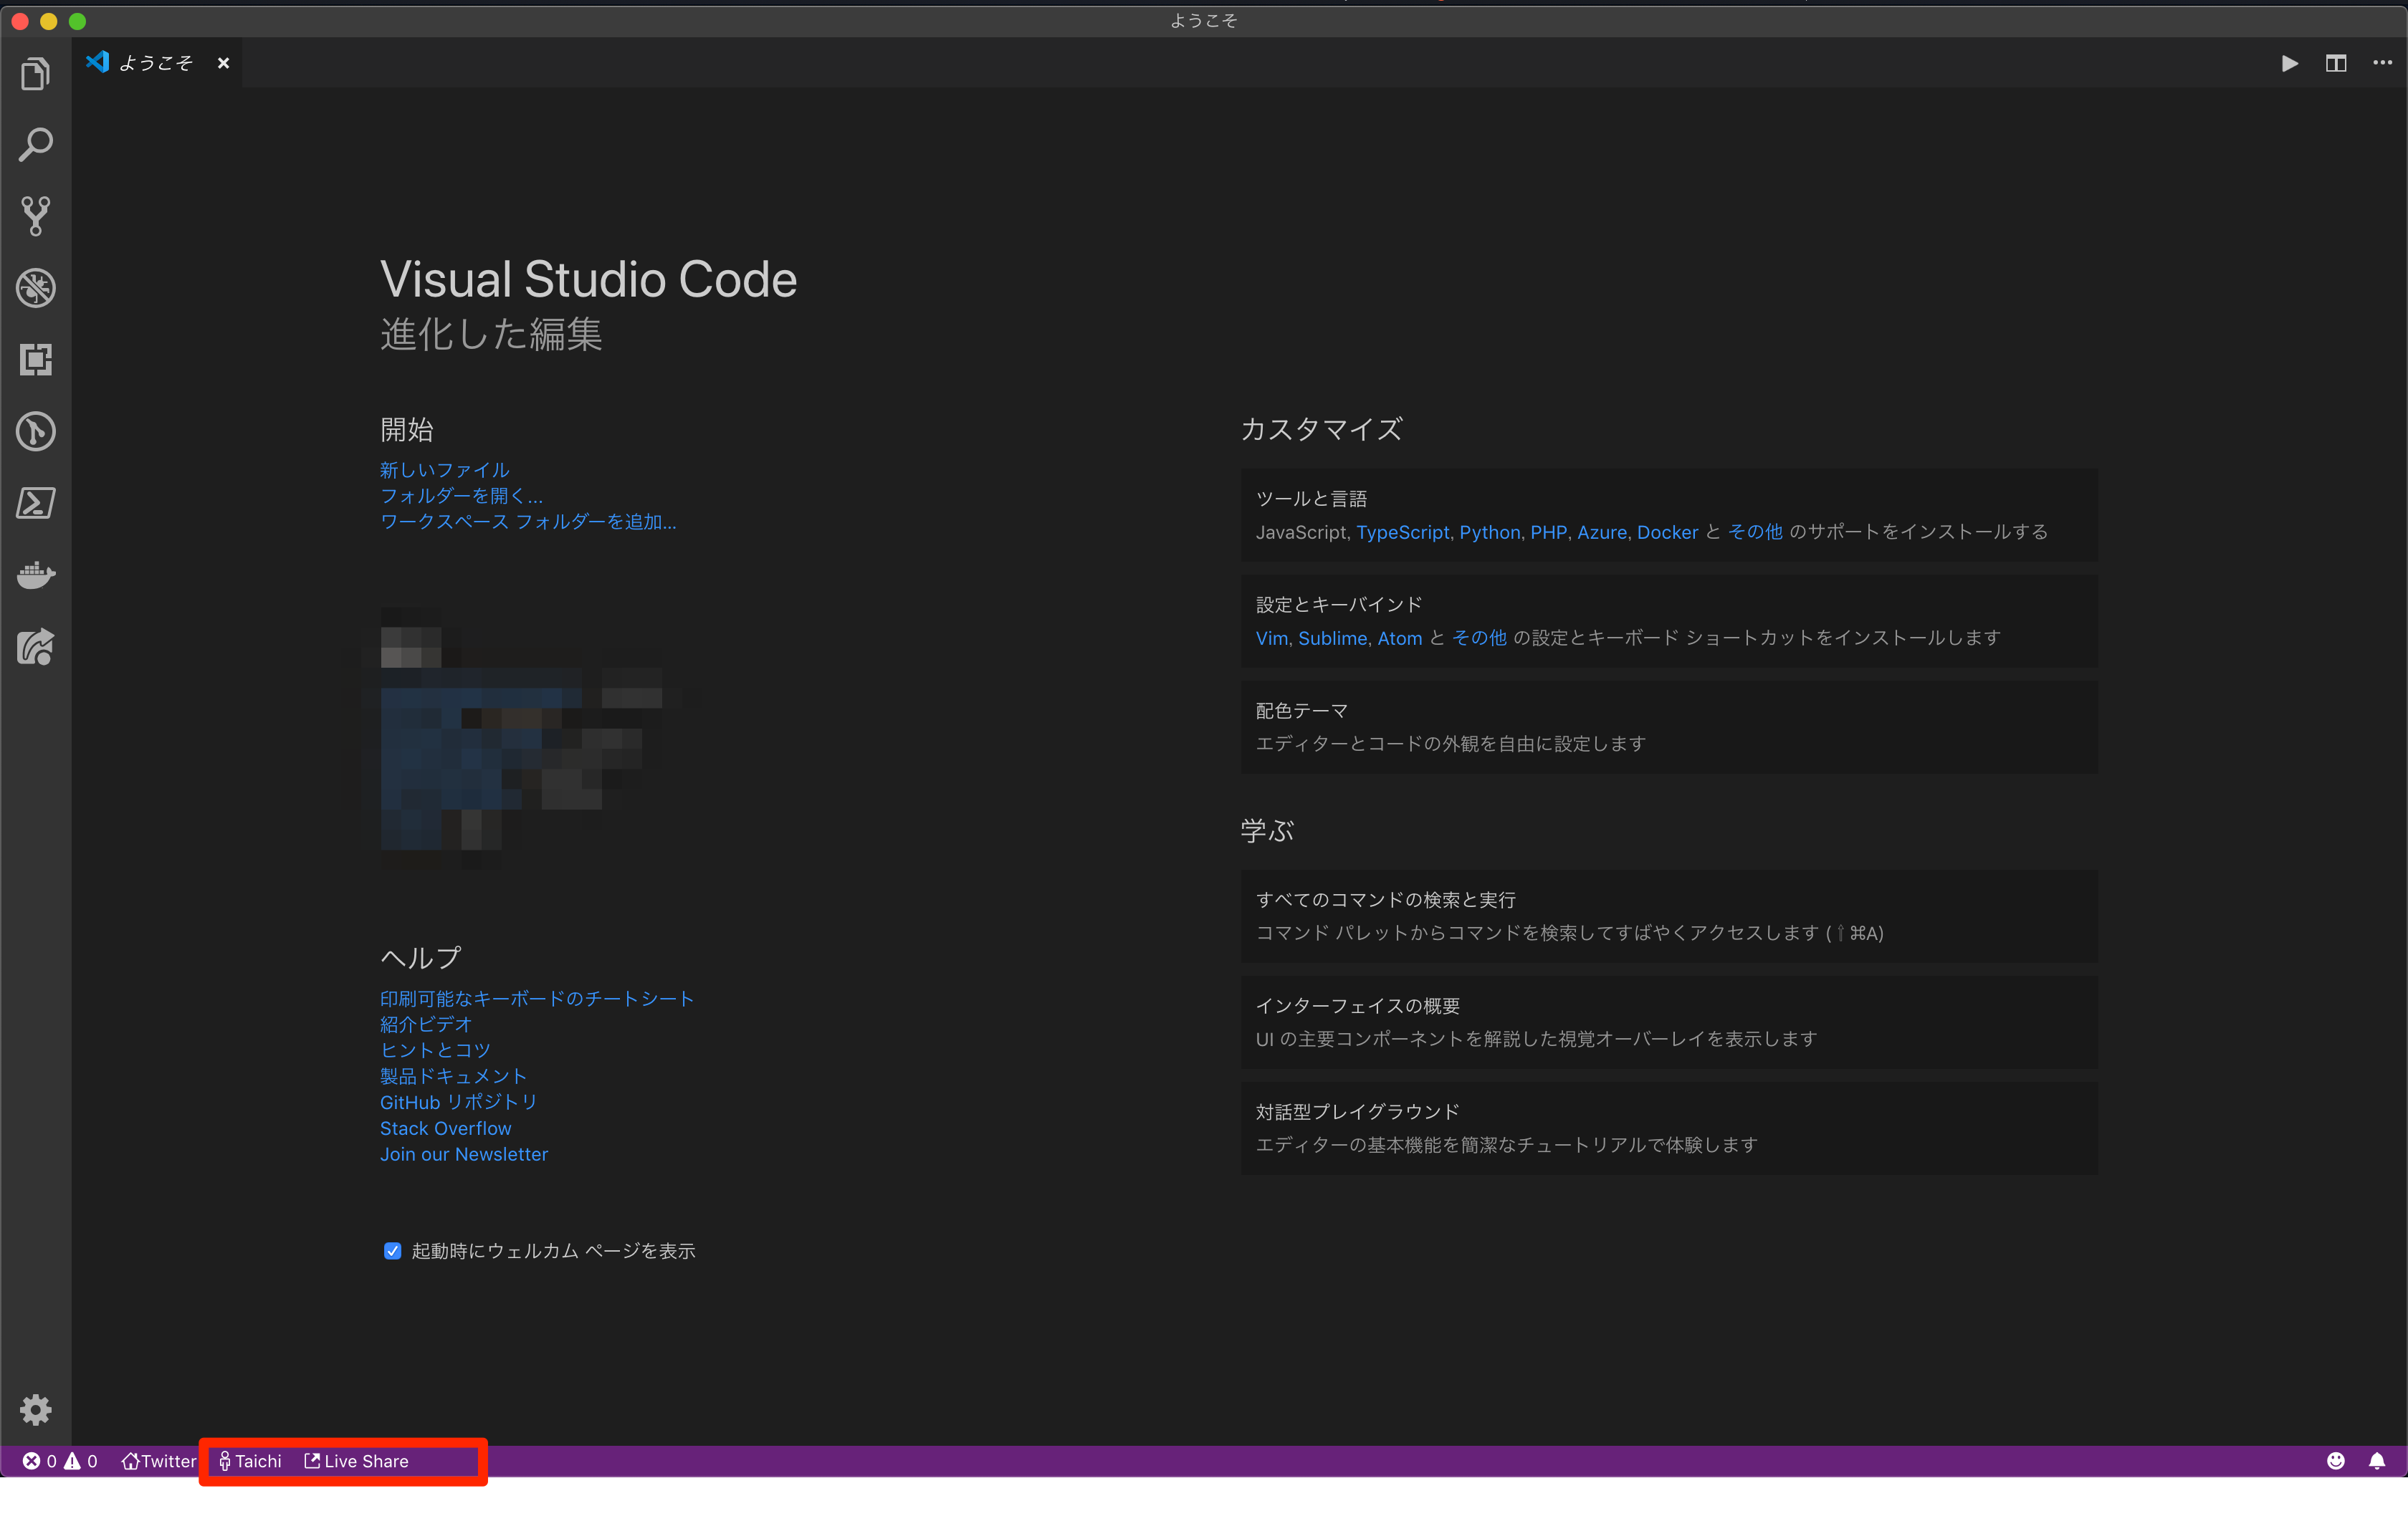Open Twitter home item in status bar
The image size is (2408, 1516).
point(159,1461)
